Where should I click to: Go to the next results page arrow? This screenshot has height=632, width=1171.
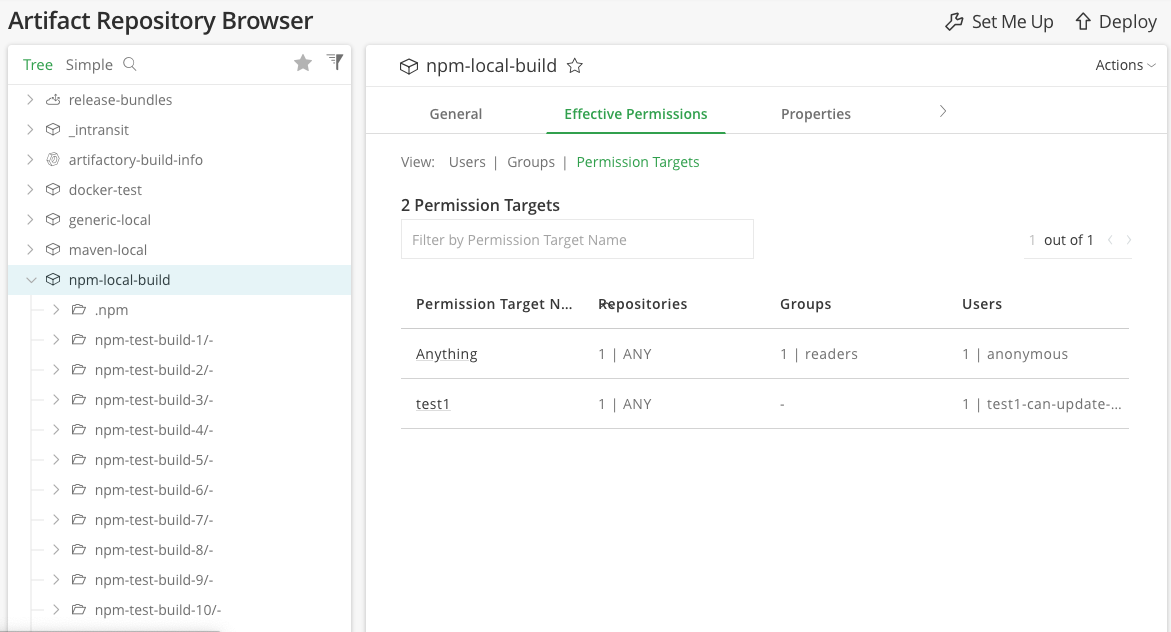point(1128,240)
